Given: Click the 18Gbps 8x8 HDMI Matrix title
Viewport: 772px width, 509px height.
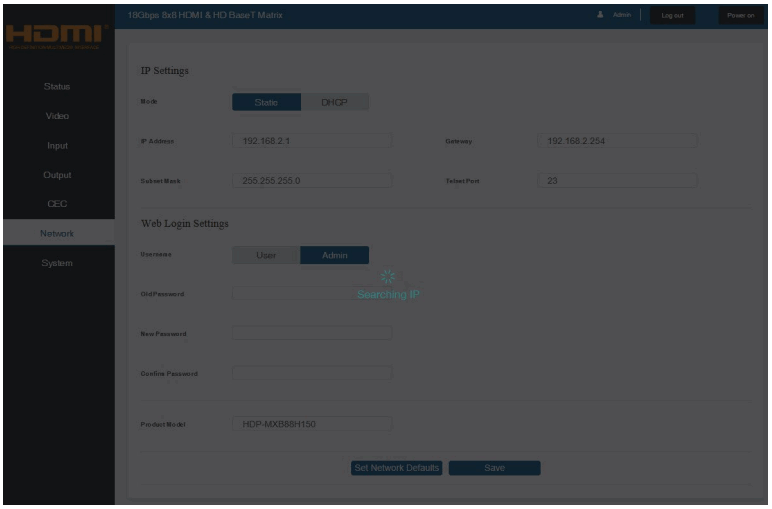Looking at the screenshot, I should pyautogui.click(x=205, y=15).
